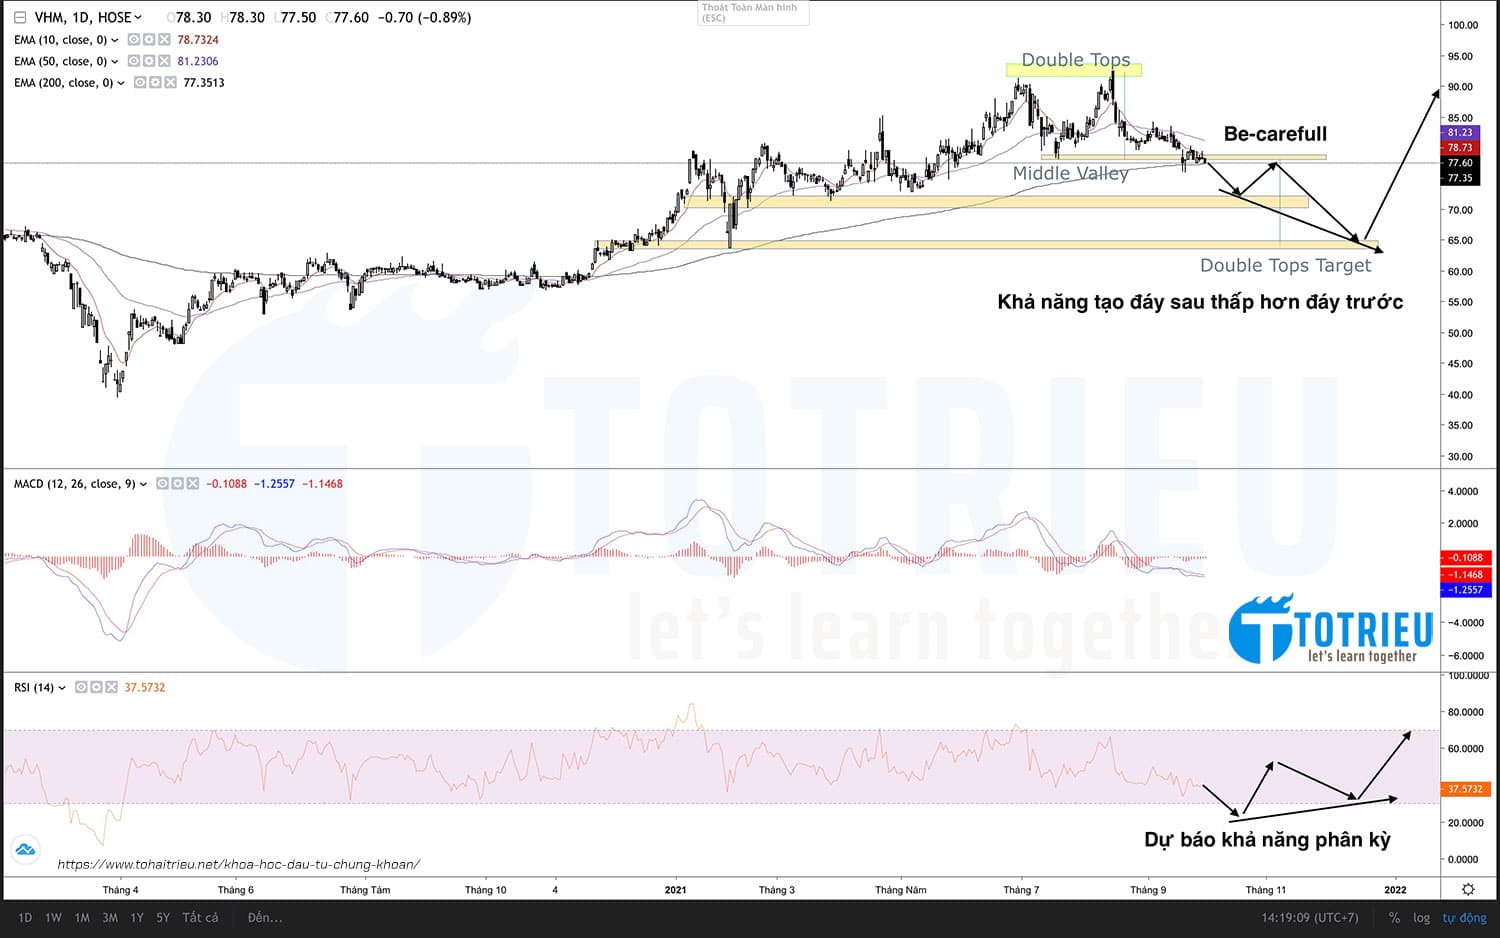
Task: Select the 1M time range tab
Action: pyautogui.click(x=82, y=917)
